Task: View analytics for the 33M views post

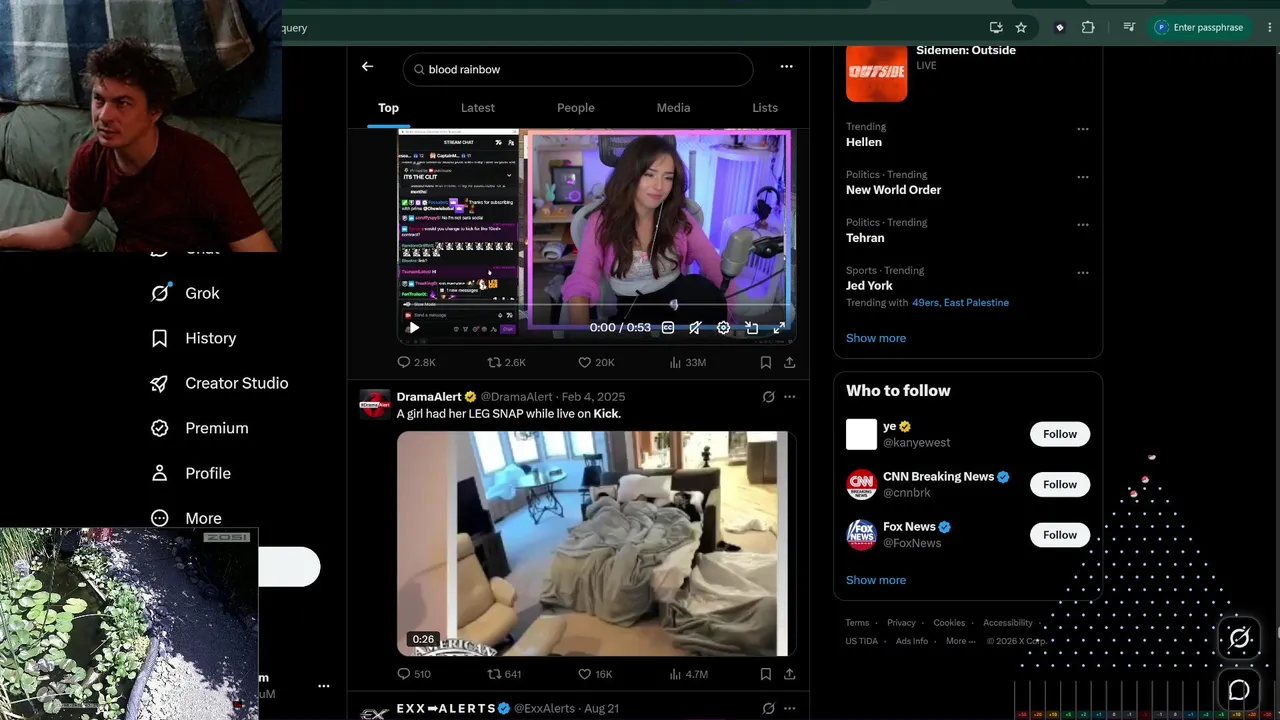Action: click(x=687, y=362)
